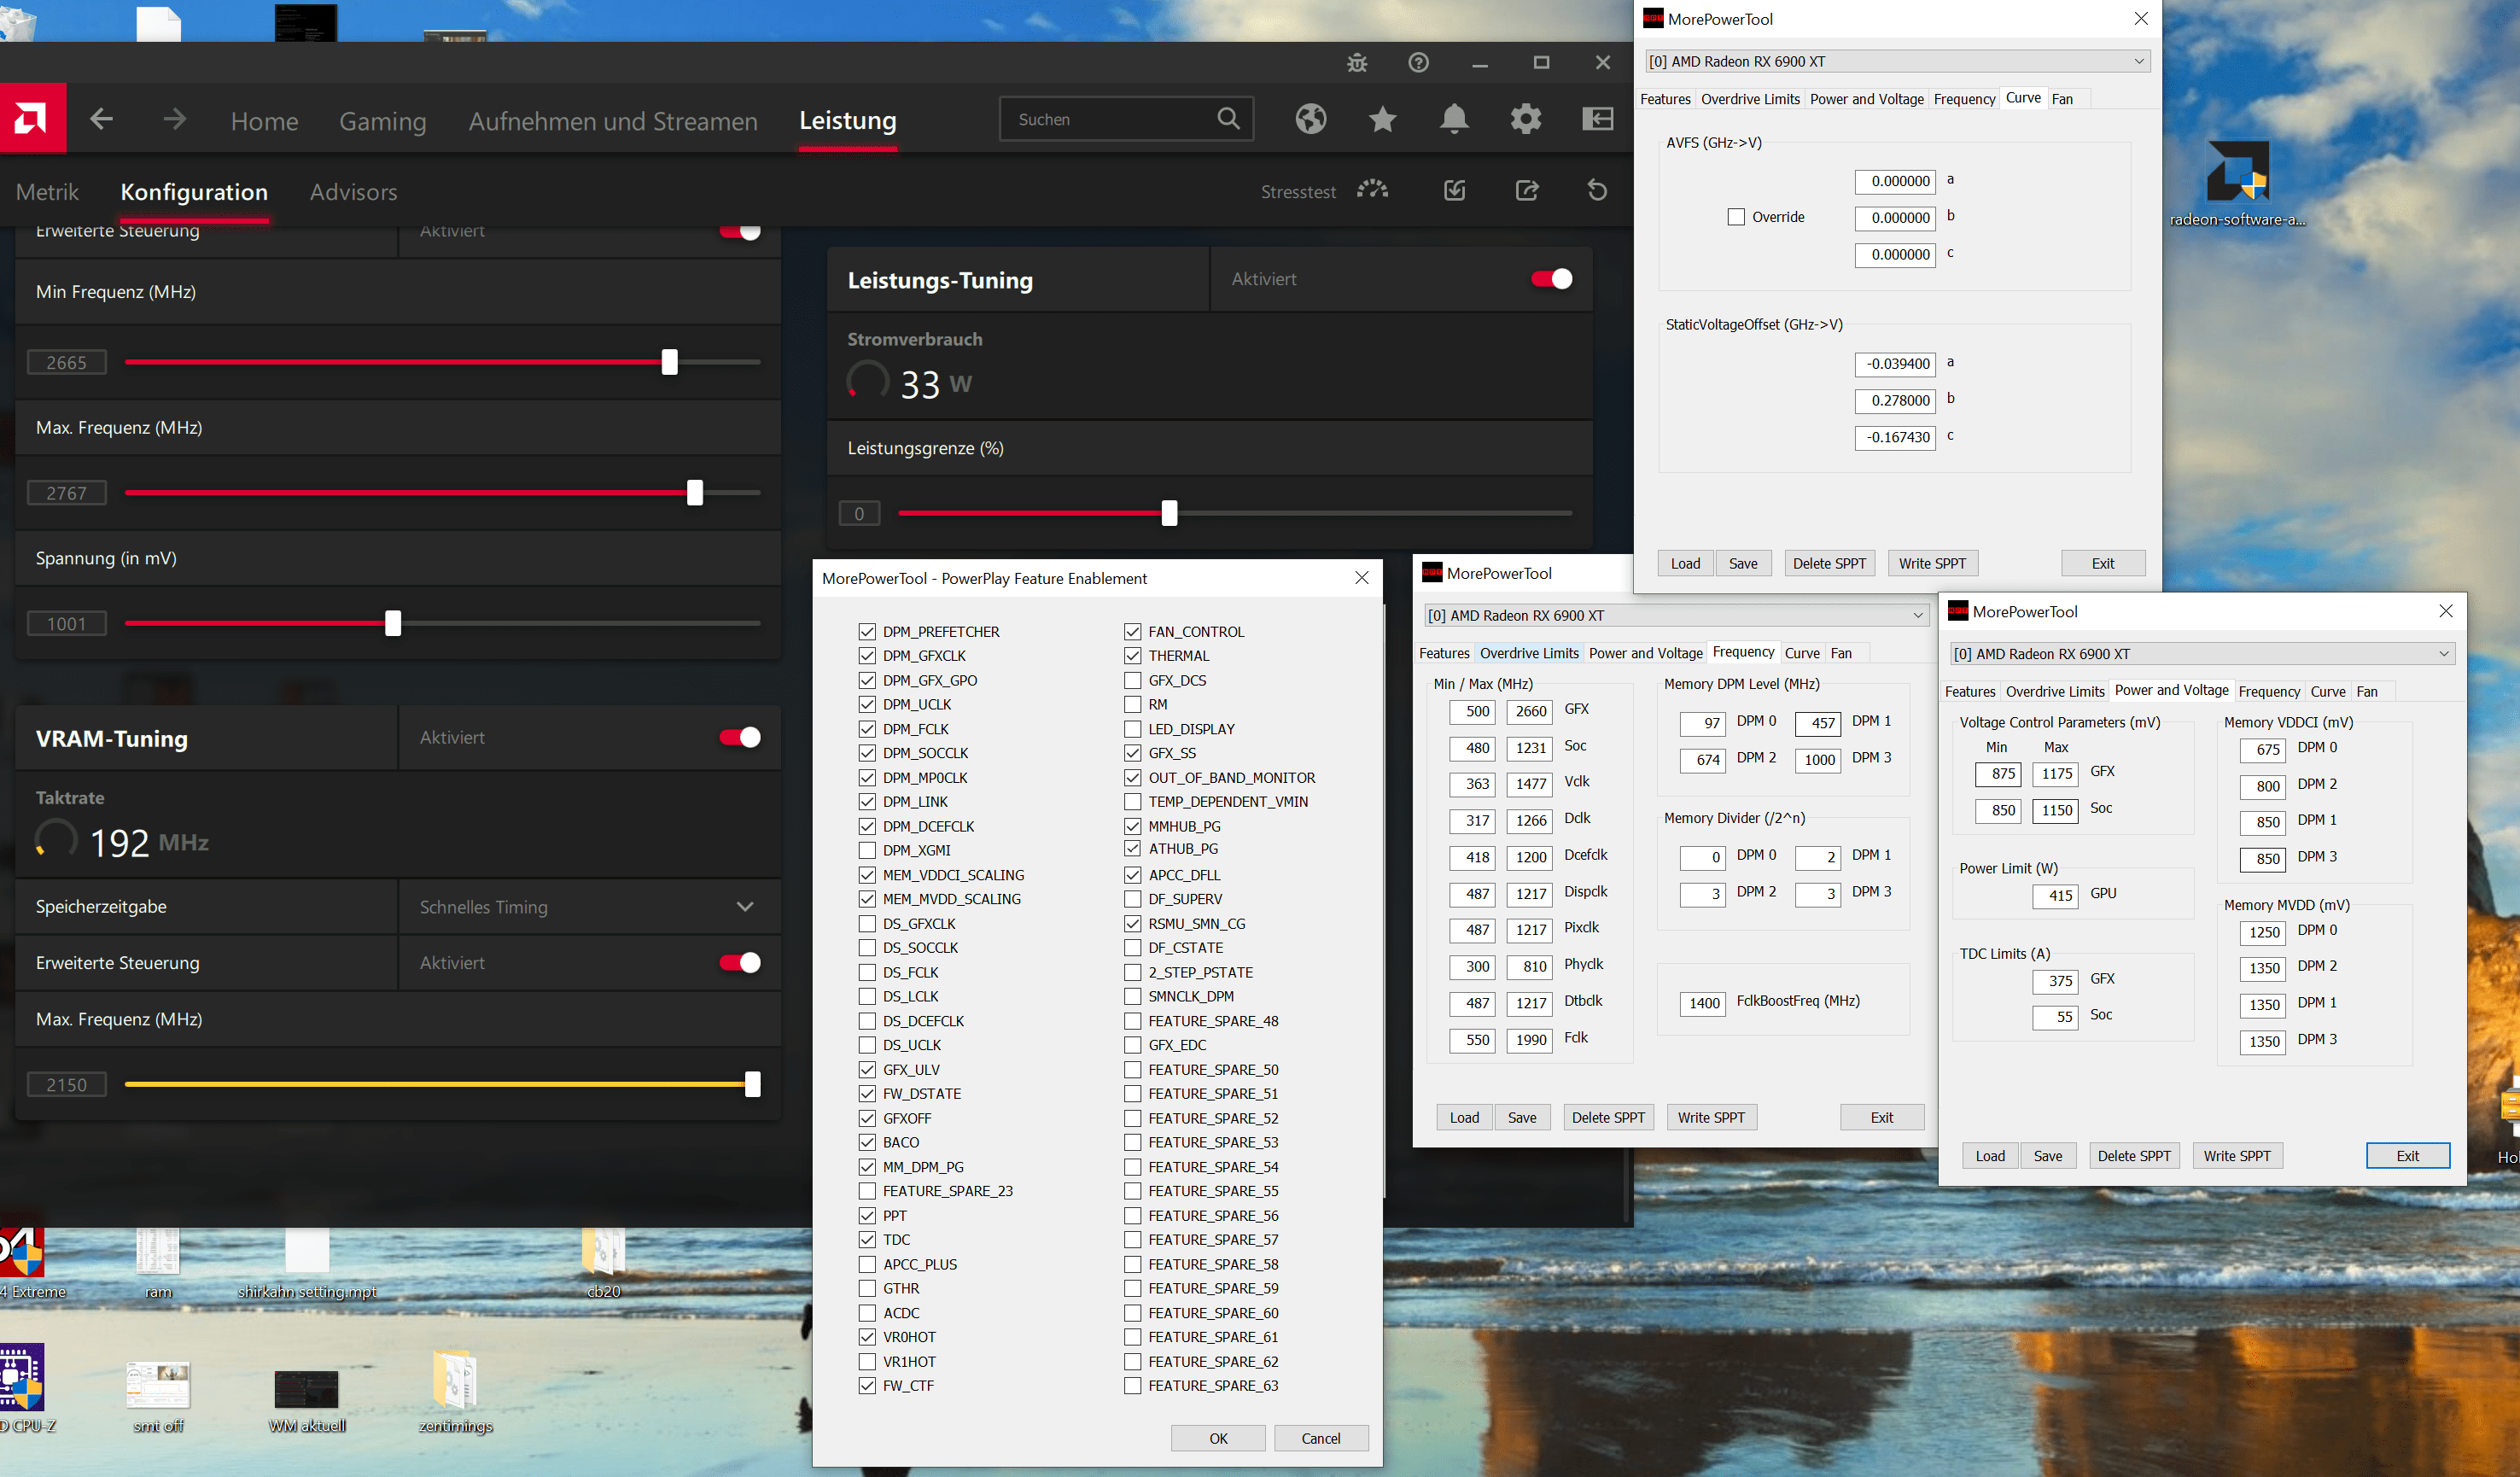Switch to the Metrik subtab
Viewport: 2520px width, 1477px height.
(47, 192)
